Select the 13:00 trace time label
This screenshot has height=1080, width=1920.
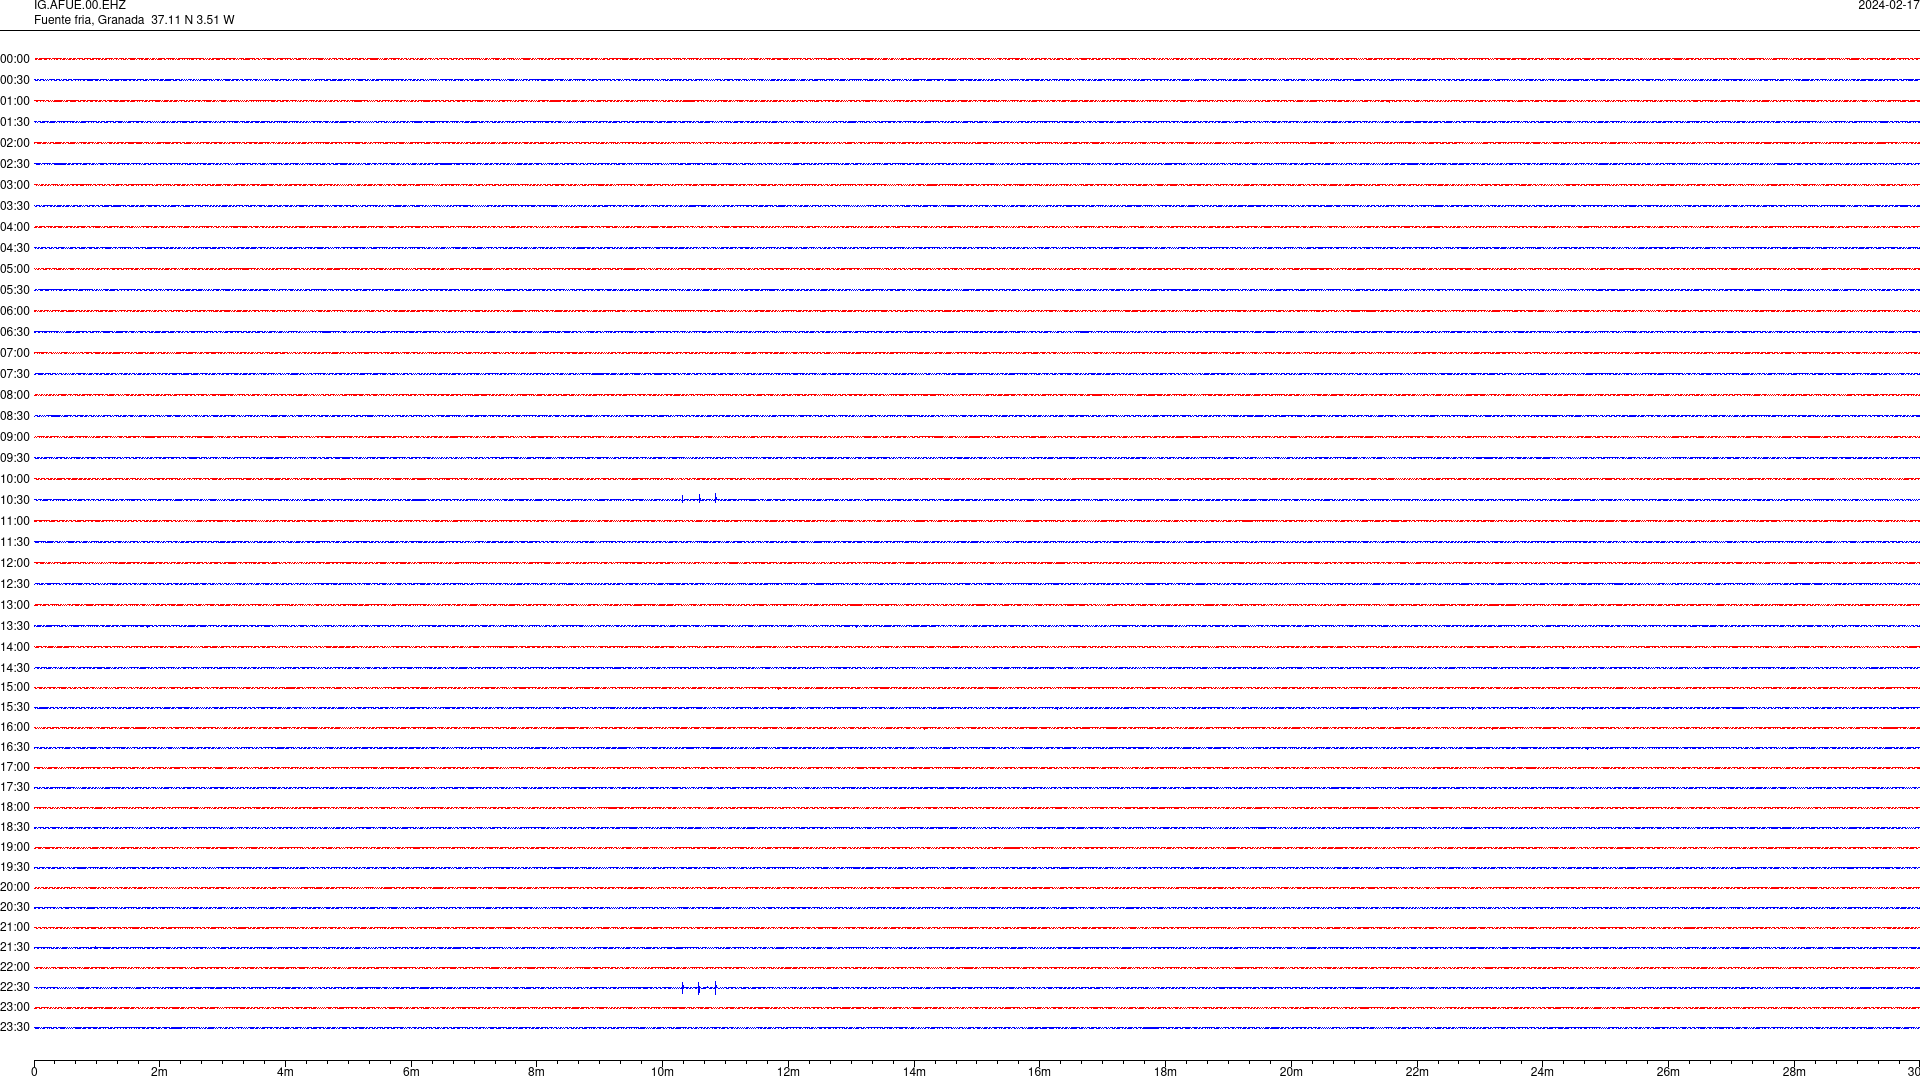(15, 605)
